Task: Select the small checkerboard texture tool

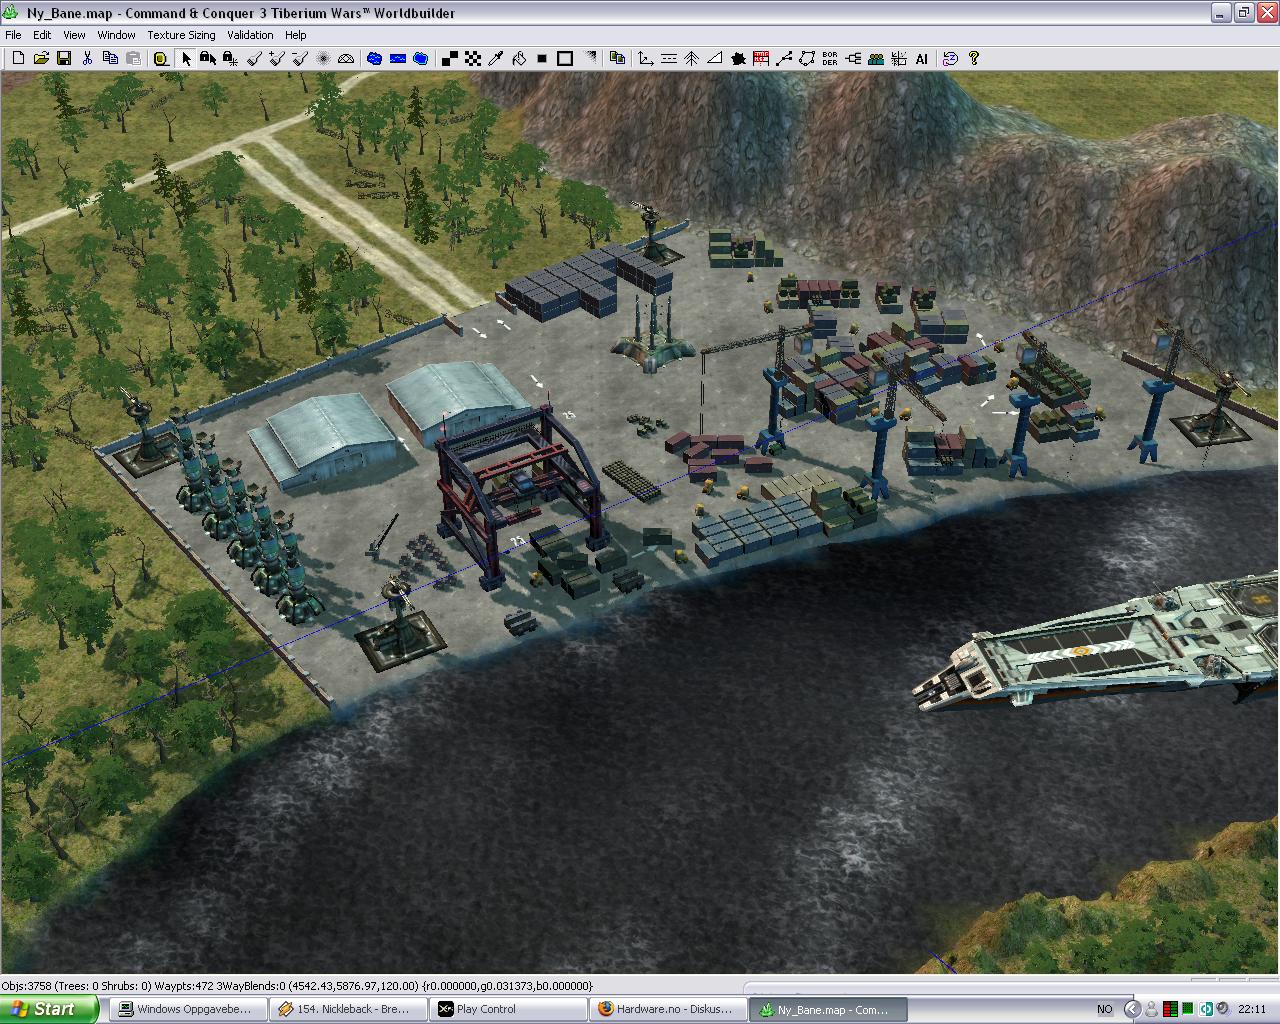Action: (x=473, y=59)
